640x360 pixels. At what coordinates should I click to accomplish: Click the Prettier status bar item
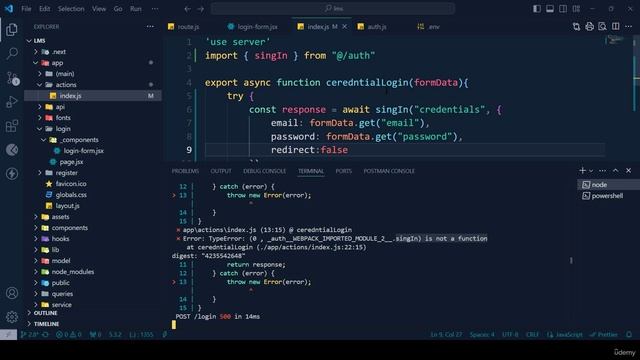coord(604,335)
